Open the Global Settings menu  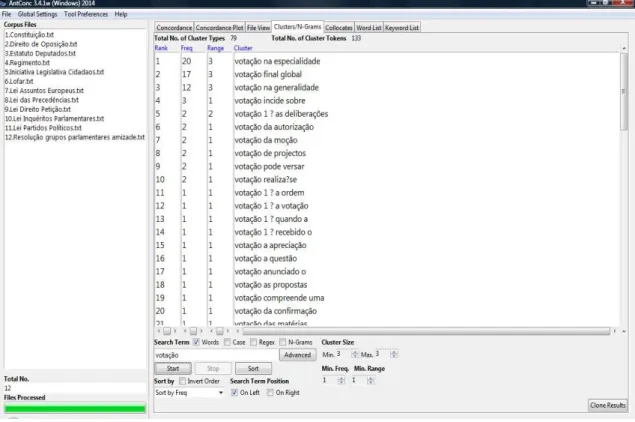coord(37,14)
